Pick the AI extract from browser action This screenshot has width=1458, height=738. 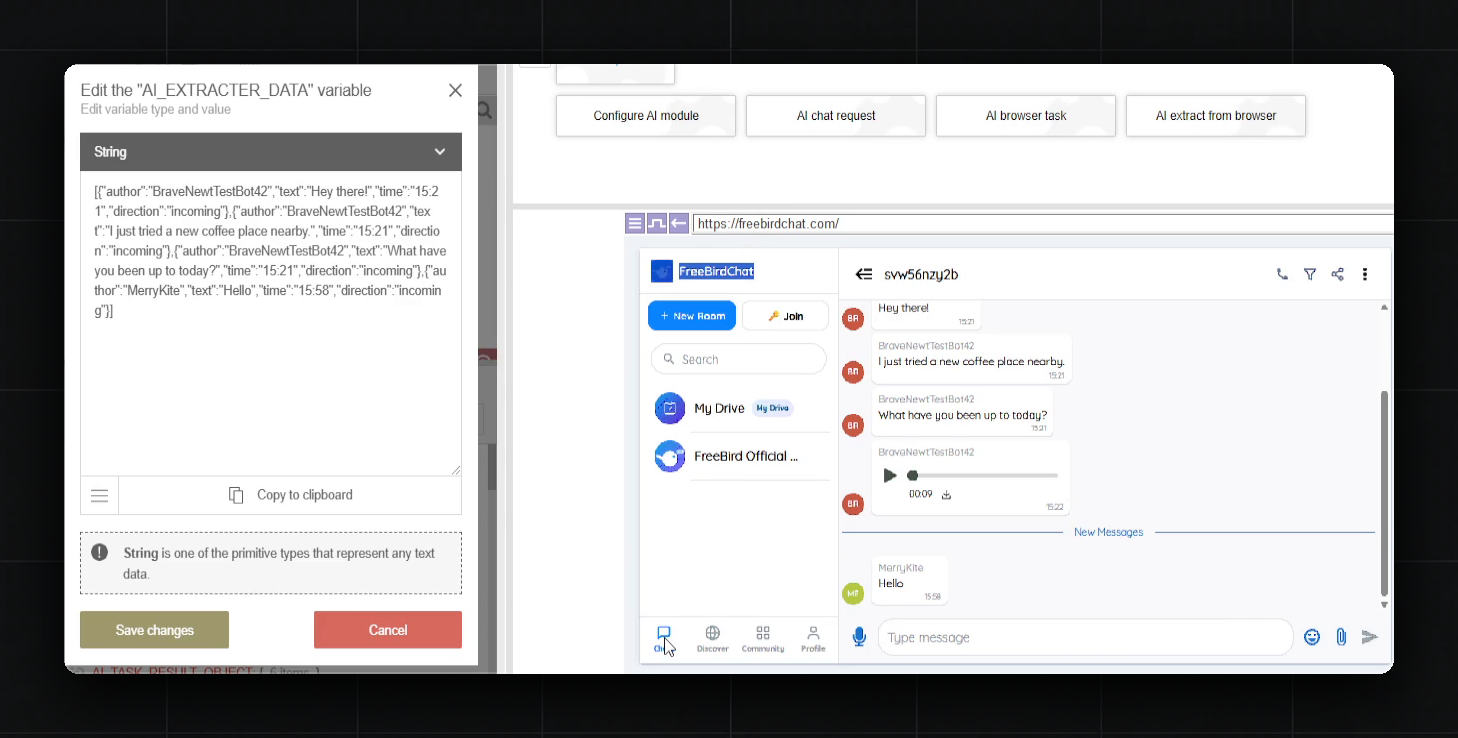pos(1216,116)
